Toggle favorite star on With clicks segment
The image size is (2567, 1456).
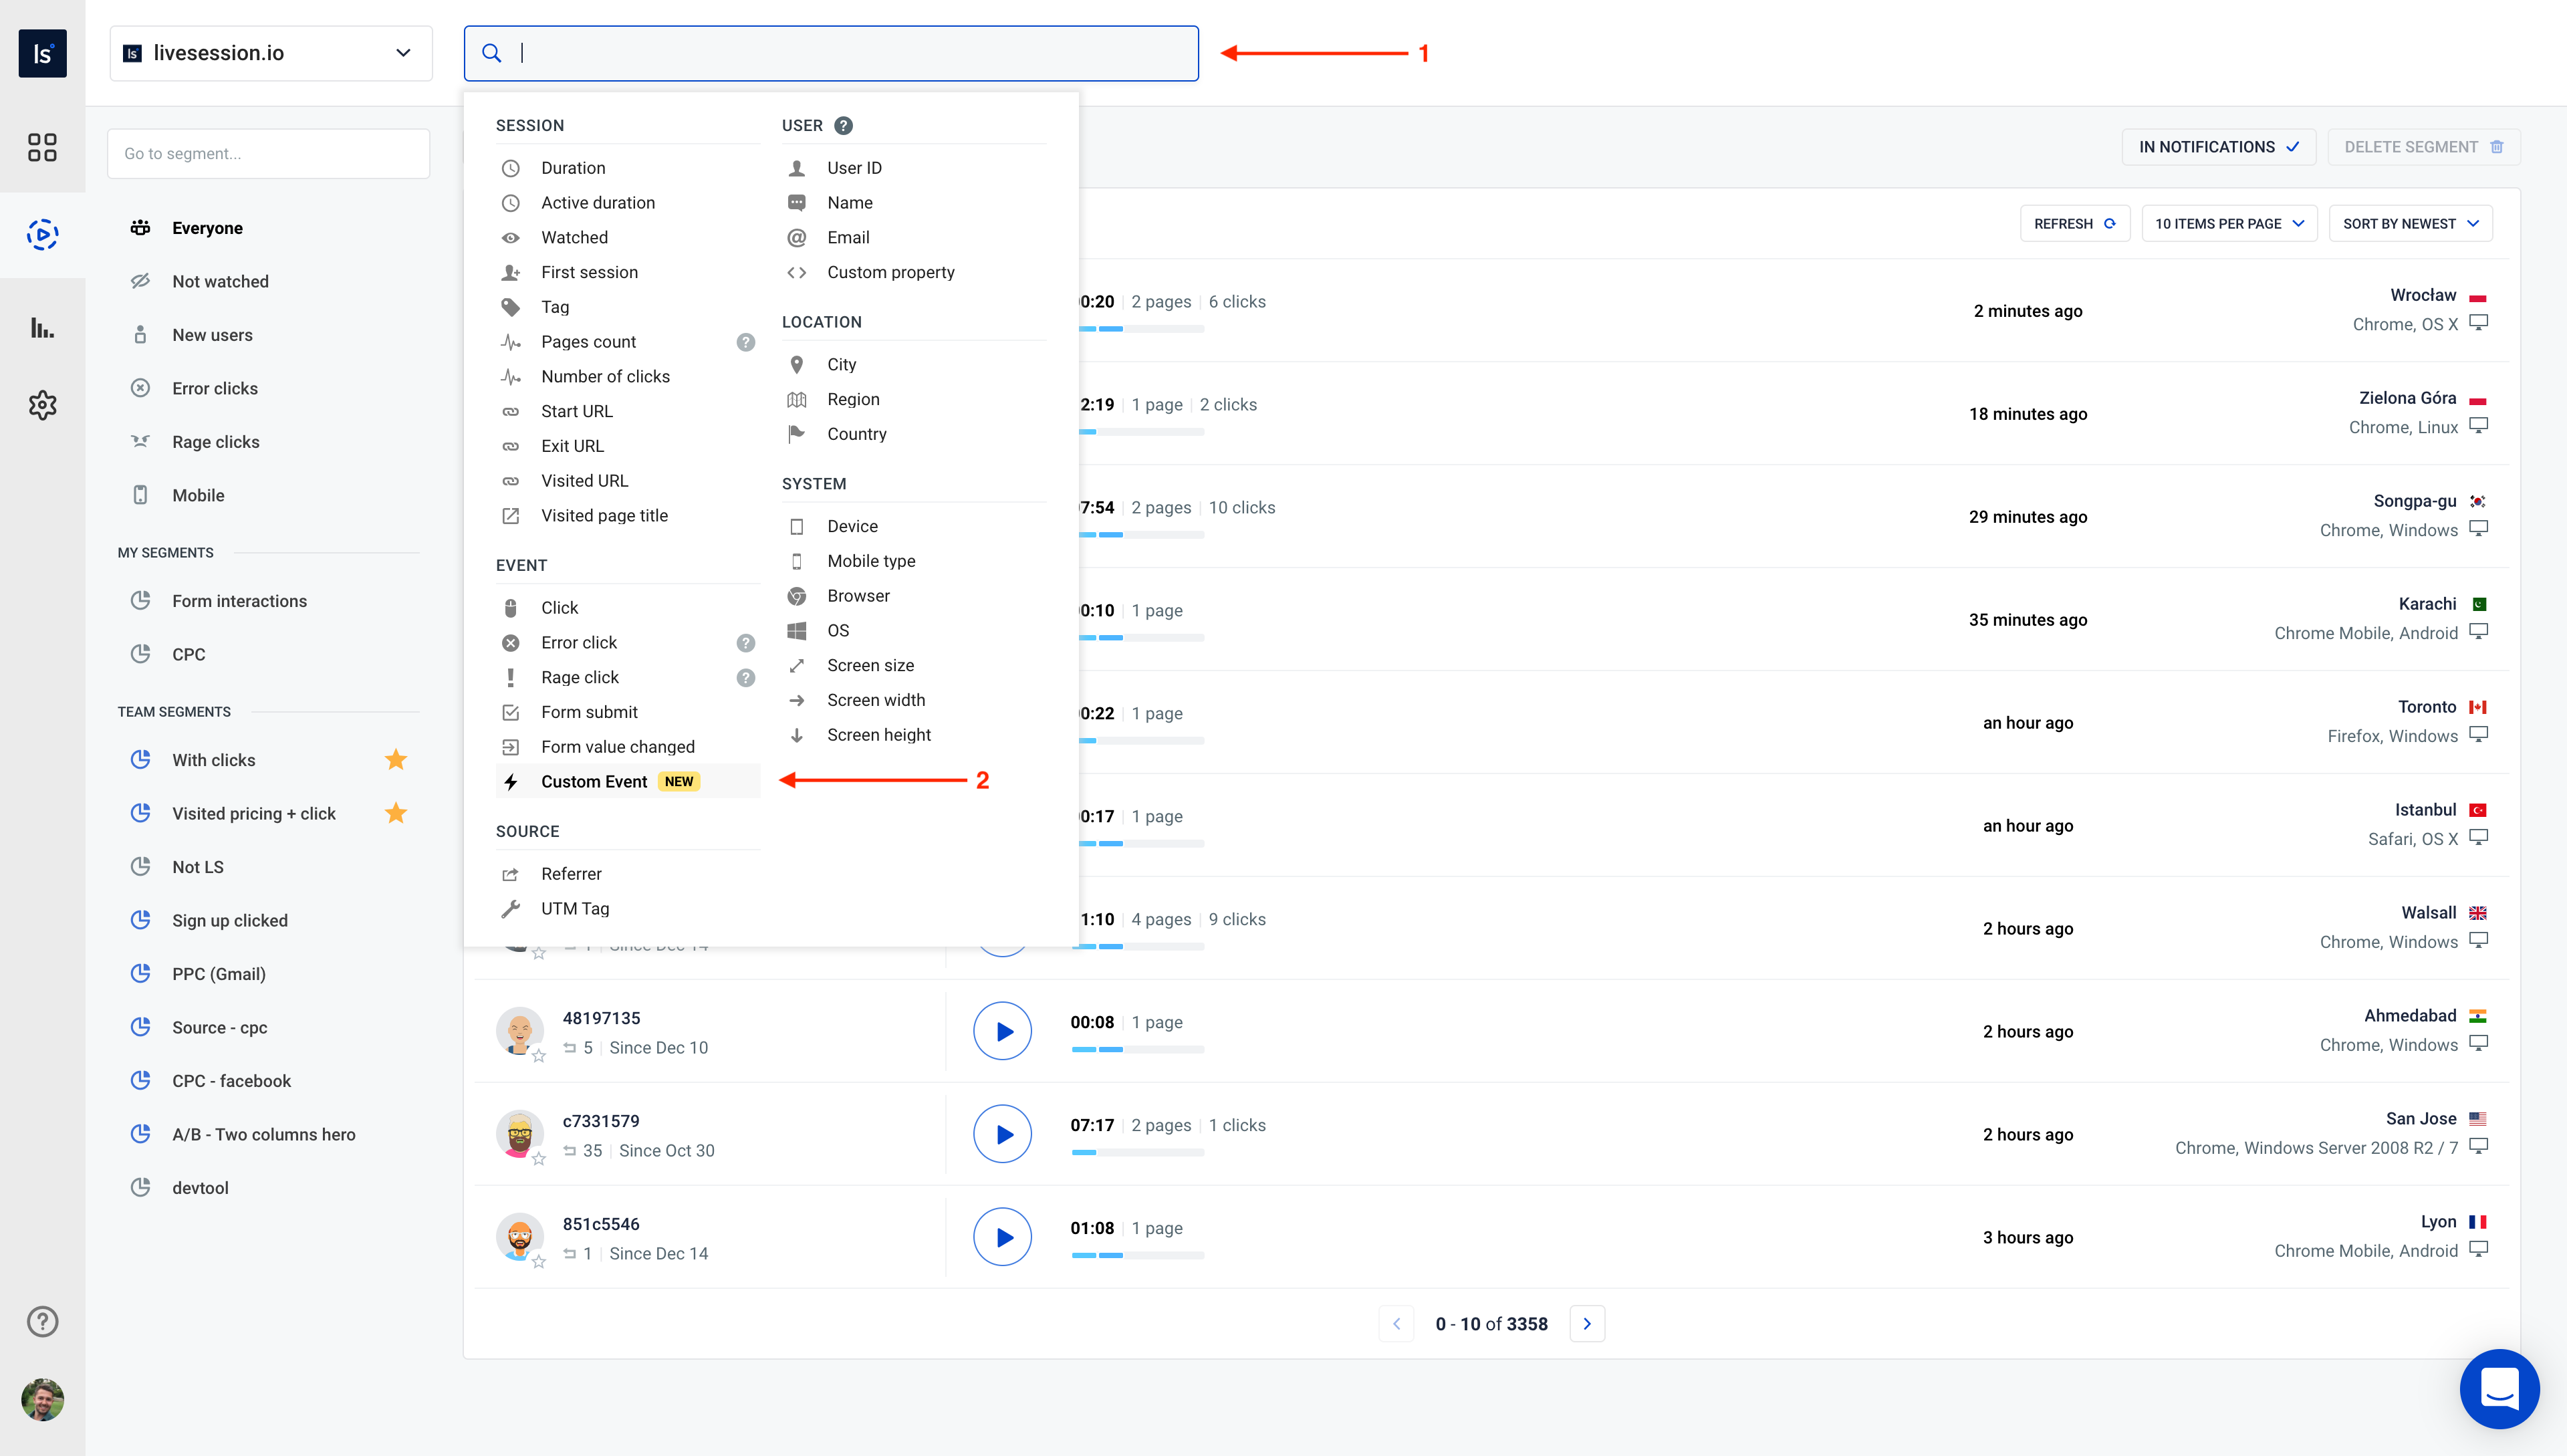tap(396, 759)
